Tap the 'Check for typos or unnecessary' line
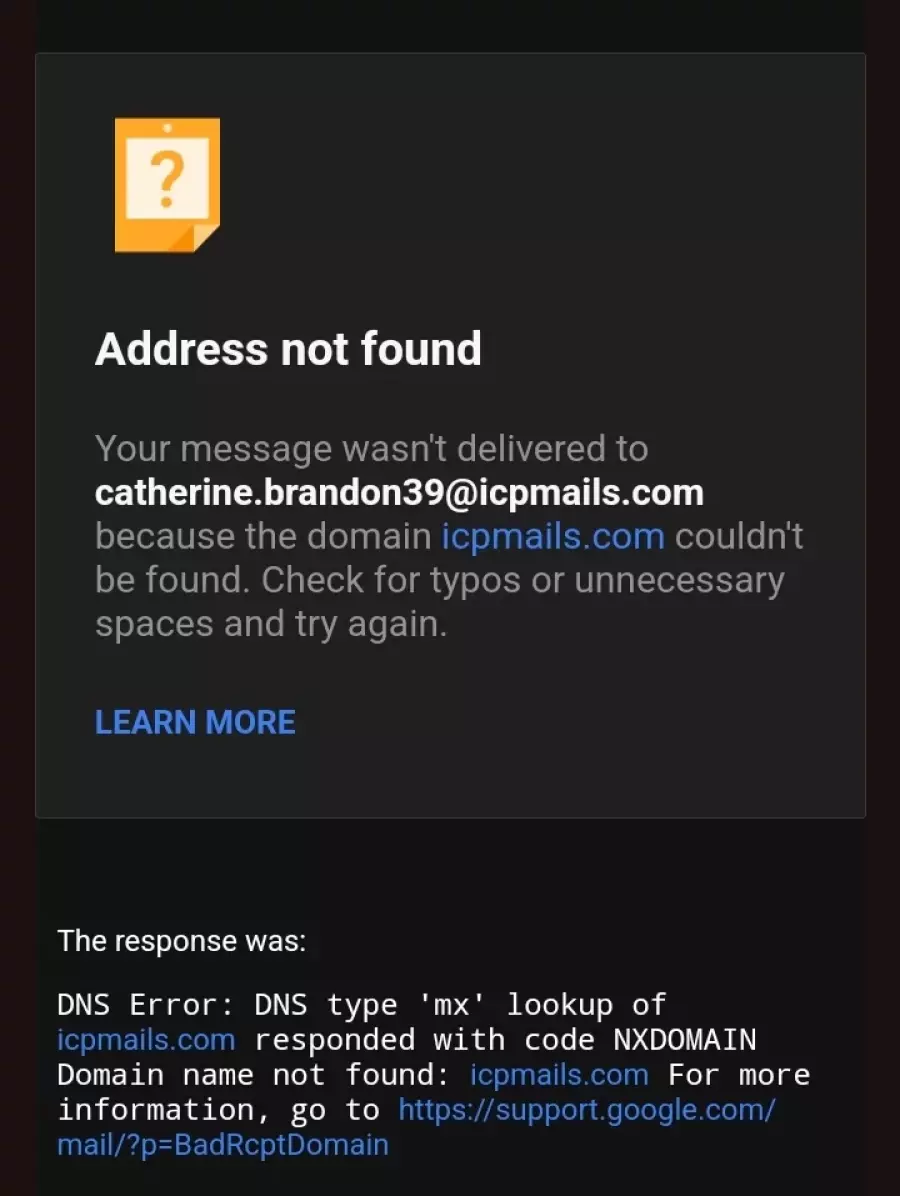This screenshot has height=1196, width=900. pos(522,580)
